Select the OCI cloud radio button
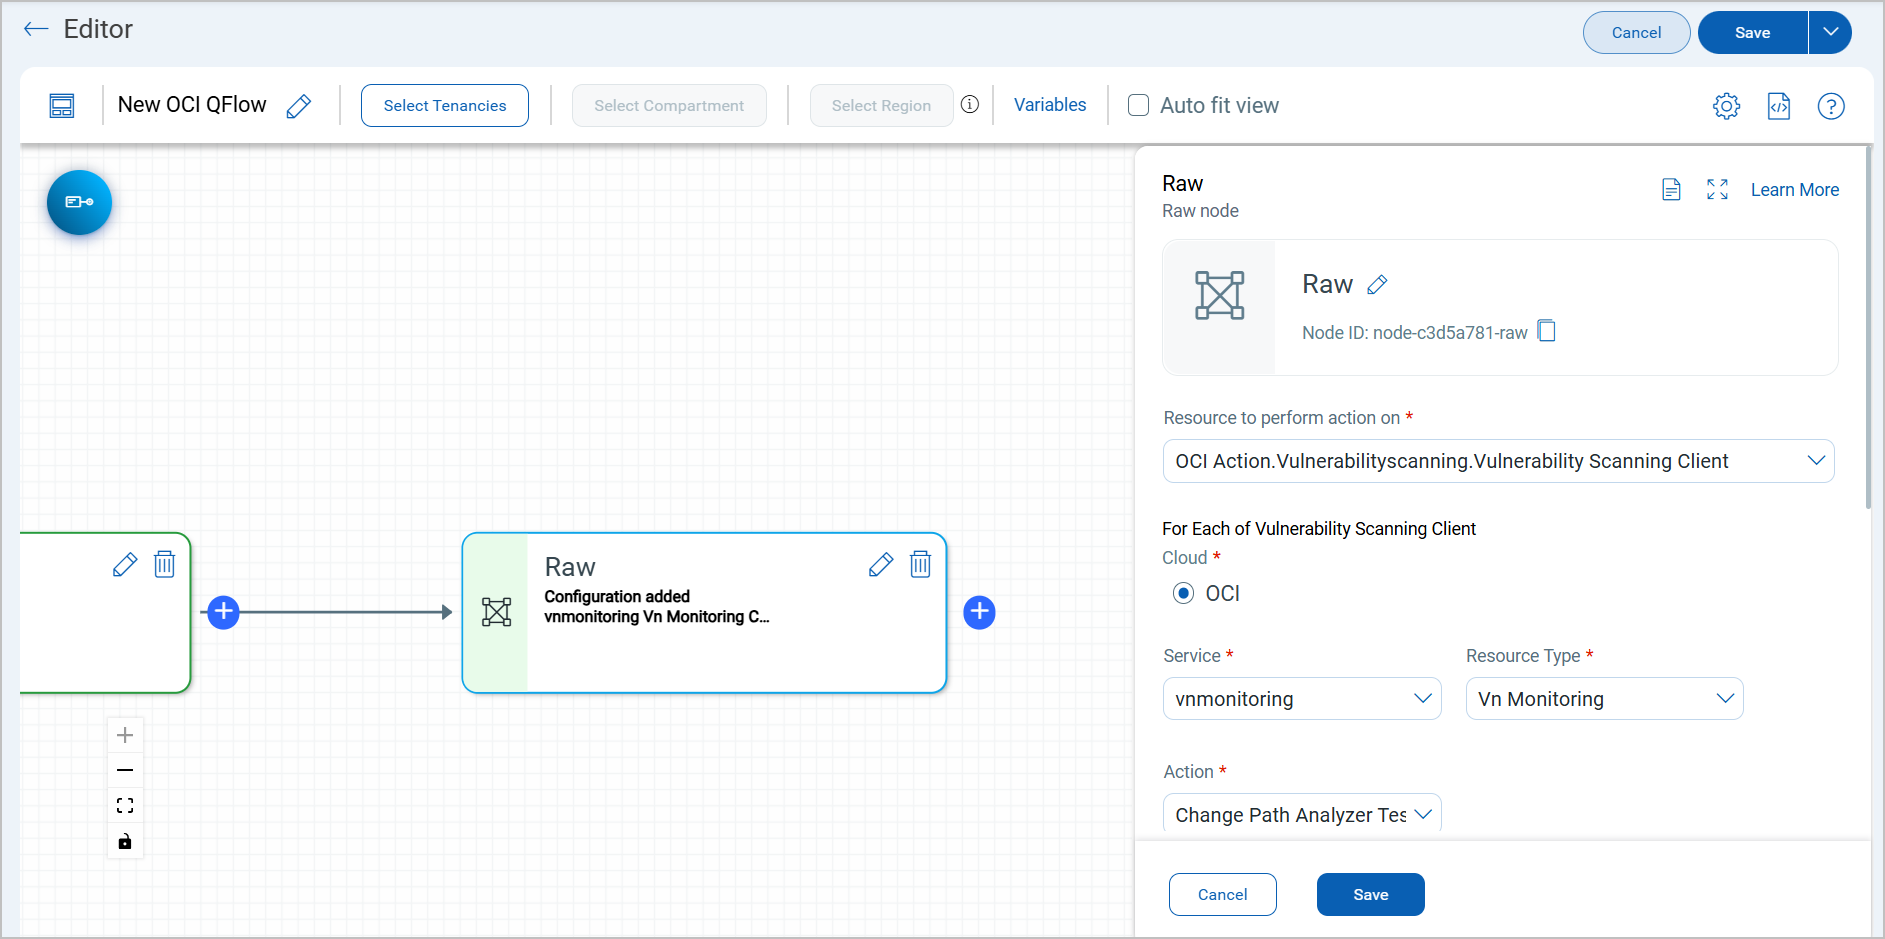The height and width of the screenshot is (939, 1885). coord(1183,594)
